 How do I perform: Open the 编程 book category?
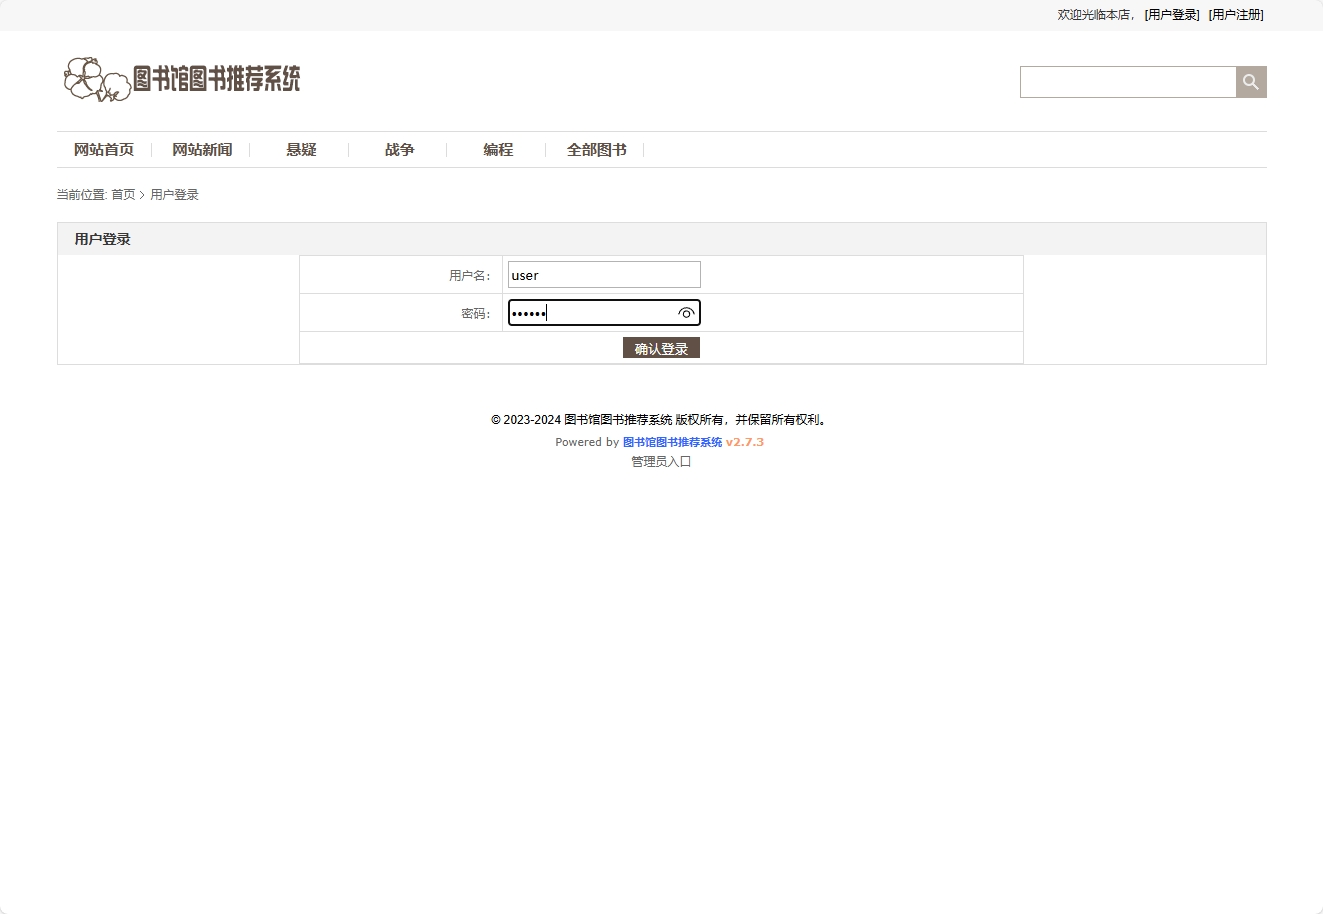[x=498, y=149]
